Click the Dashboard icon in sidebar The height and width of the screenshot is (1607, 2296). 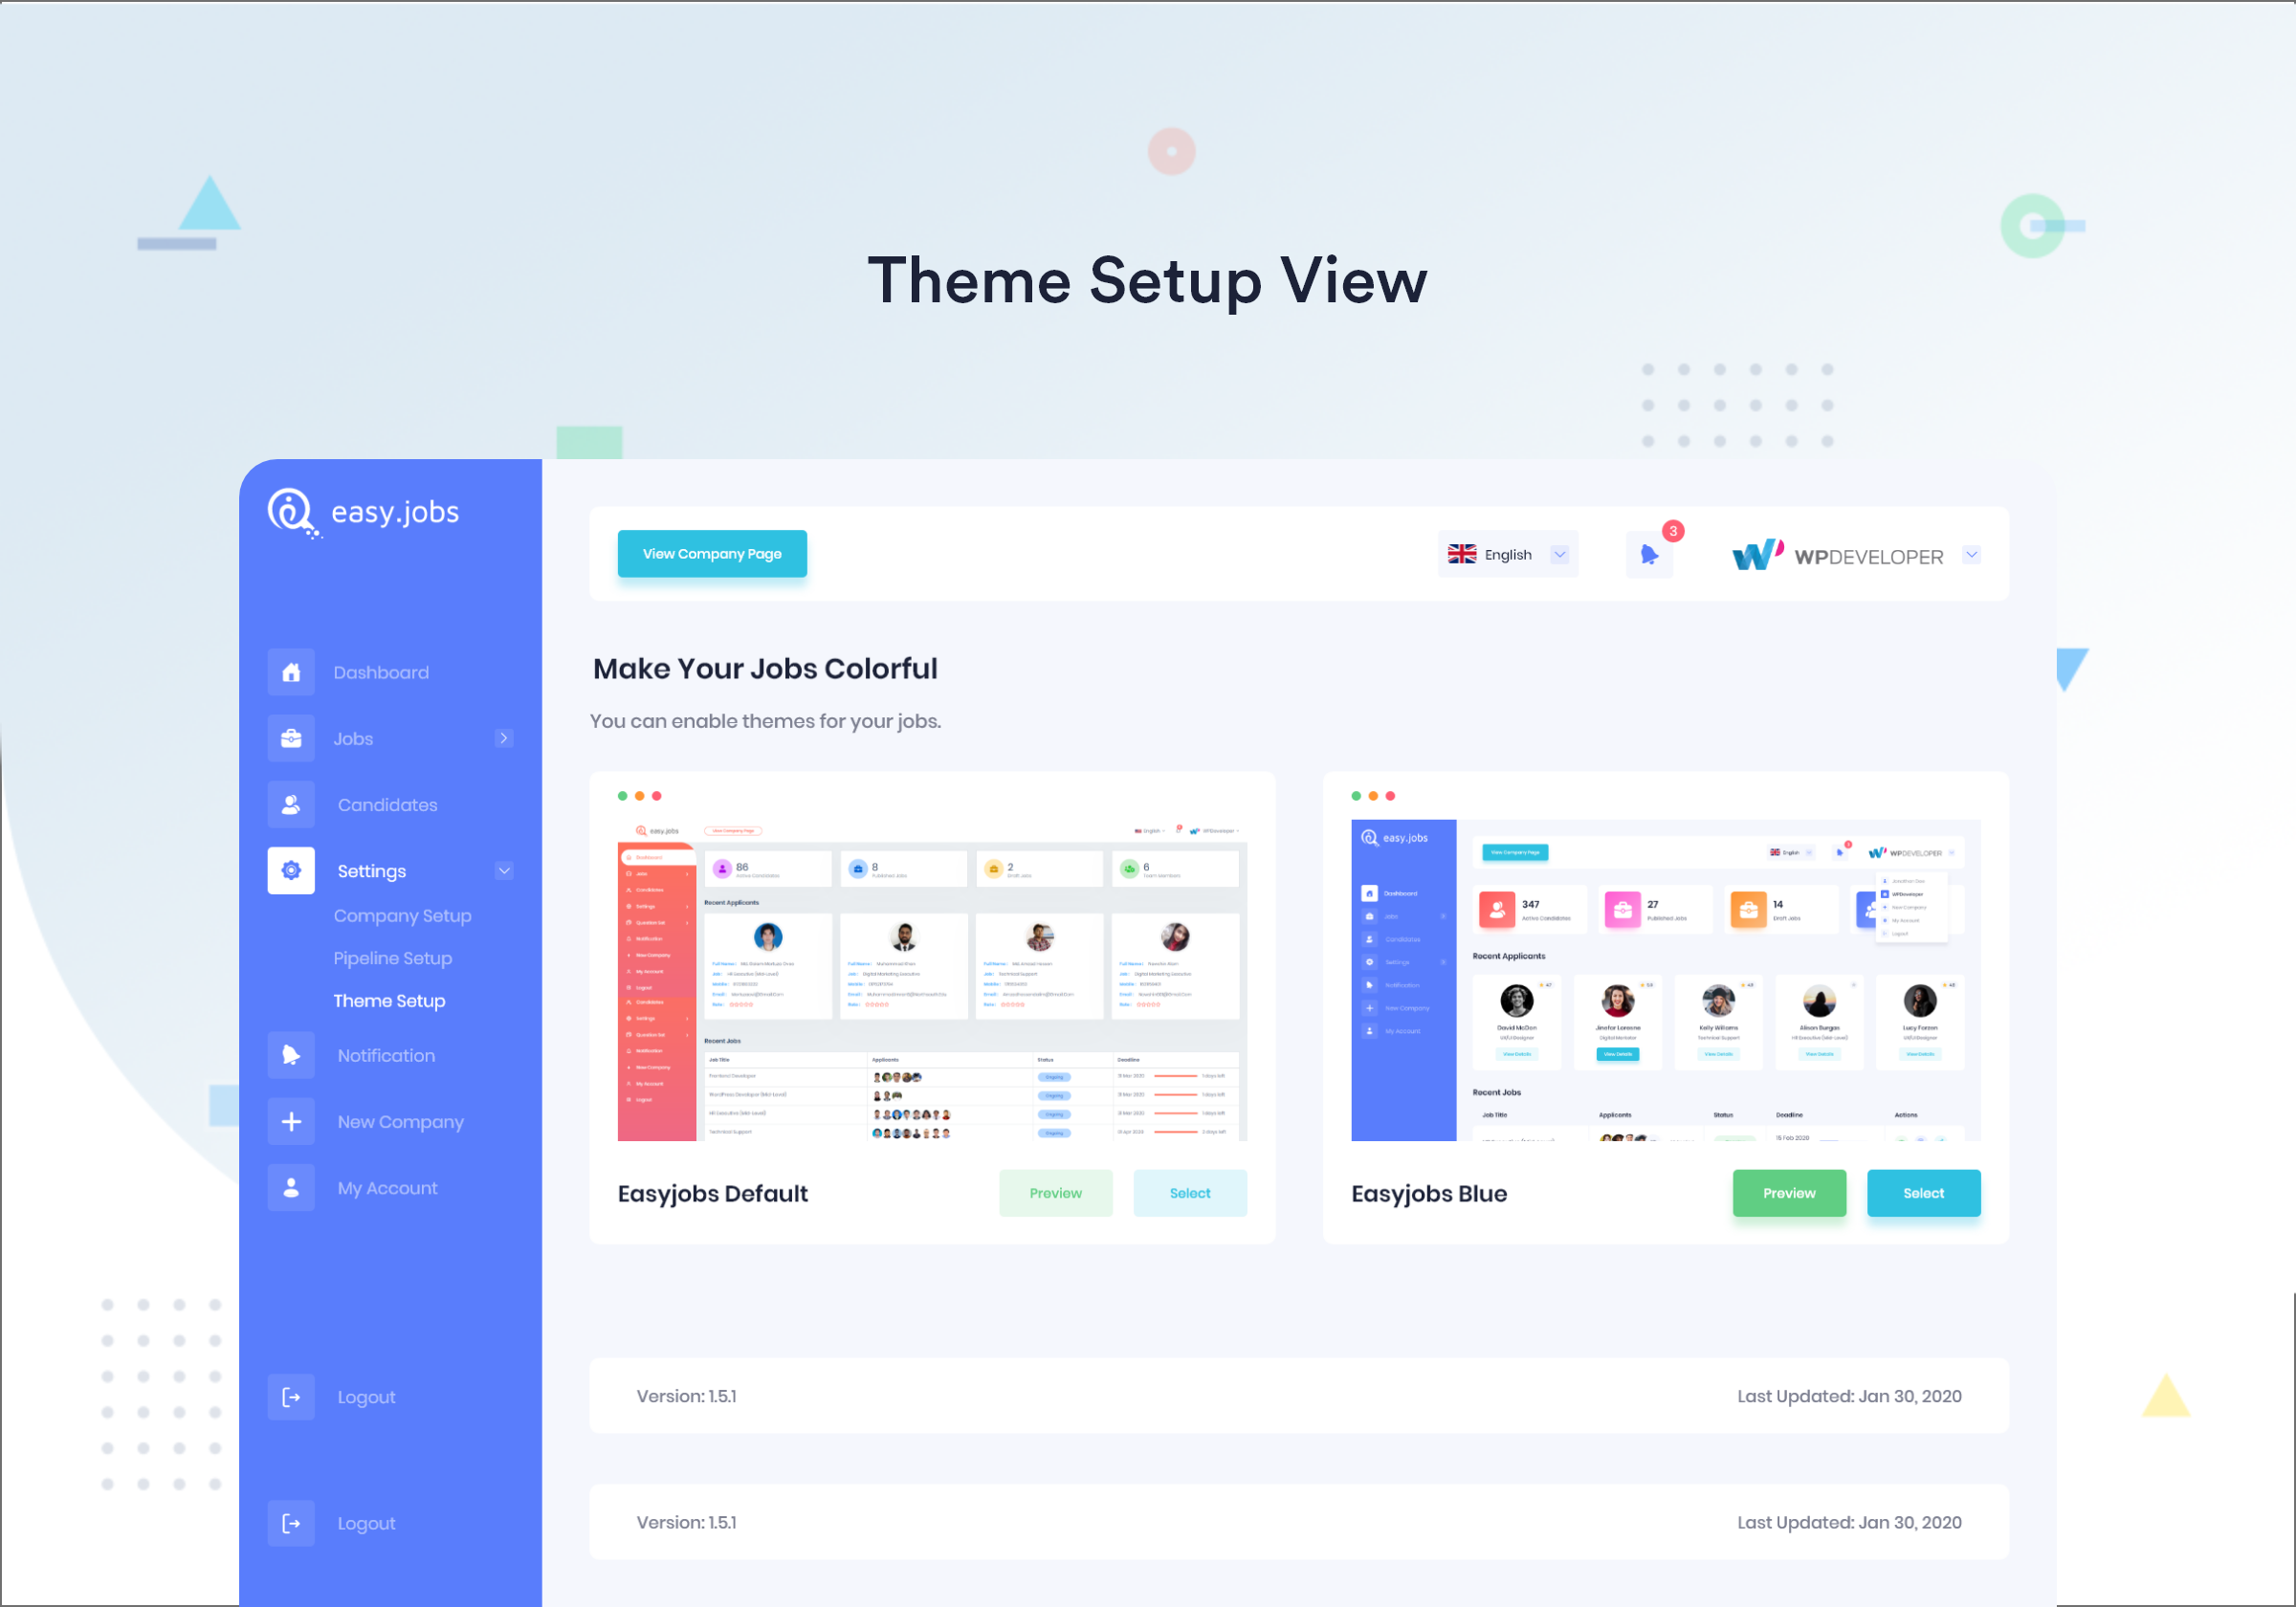292,671
